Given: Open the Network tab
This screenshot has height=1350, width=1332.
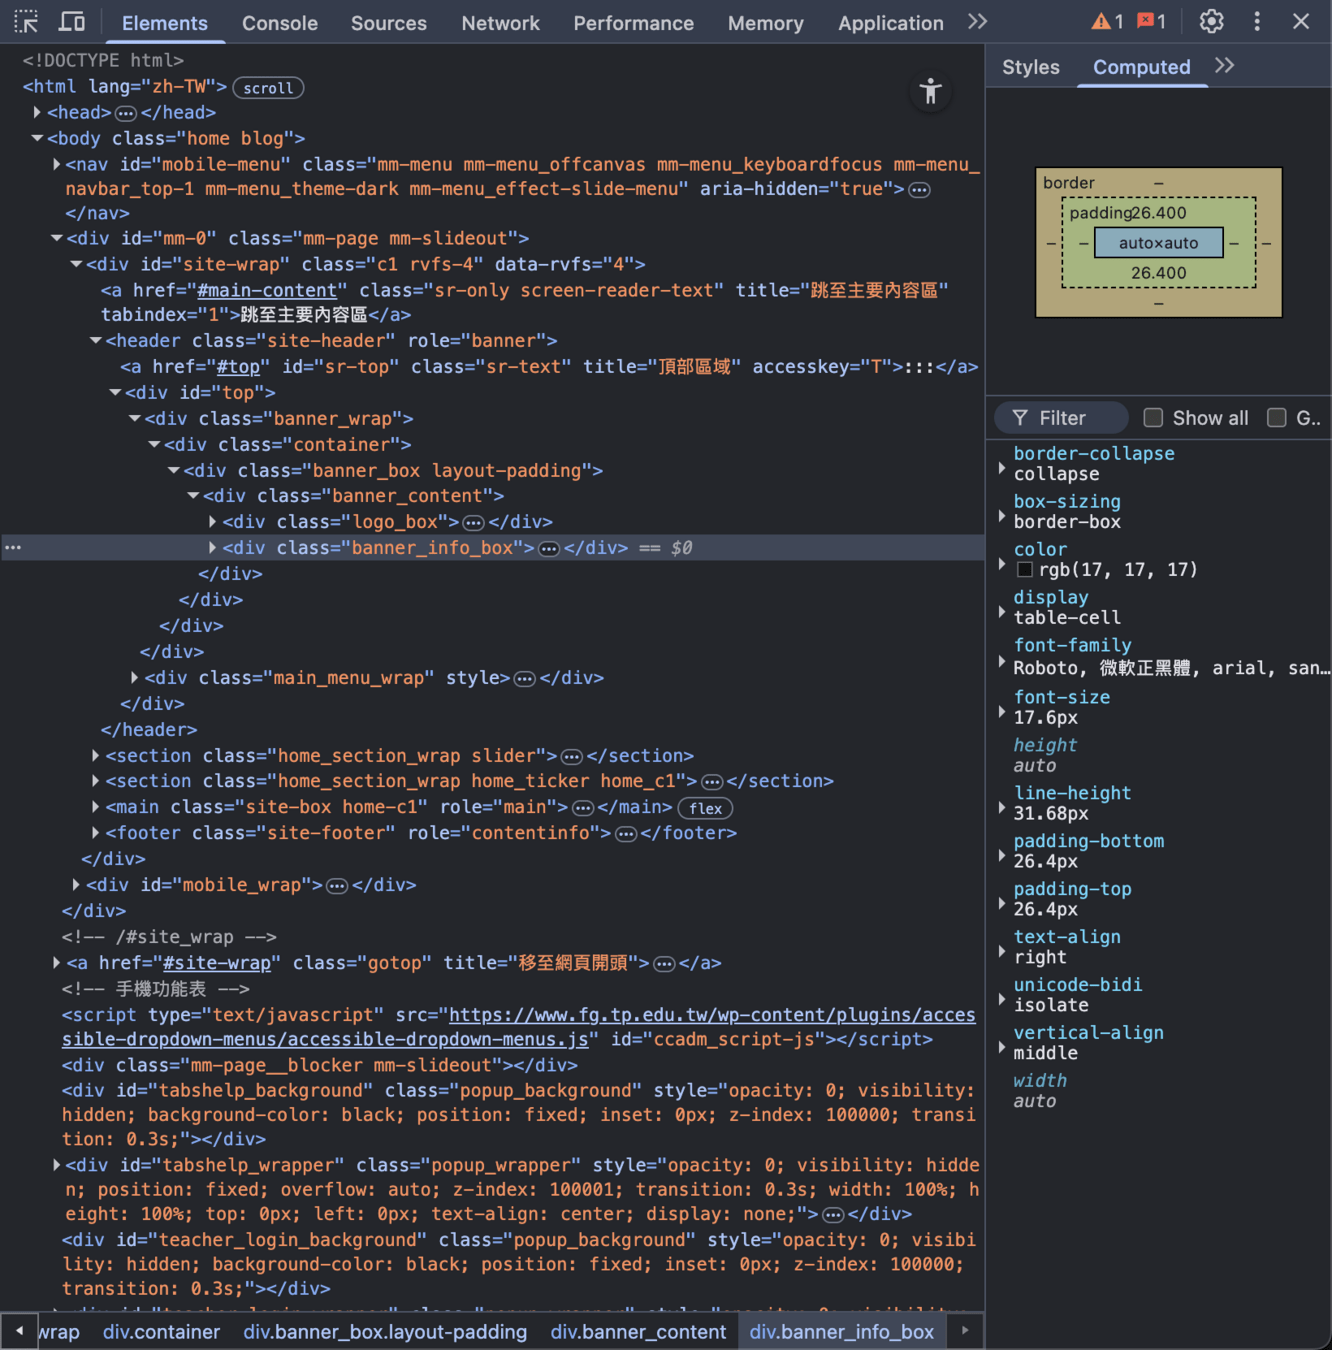Looking at the screenshot, I should (x=500, y=22).
